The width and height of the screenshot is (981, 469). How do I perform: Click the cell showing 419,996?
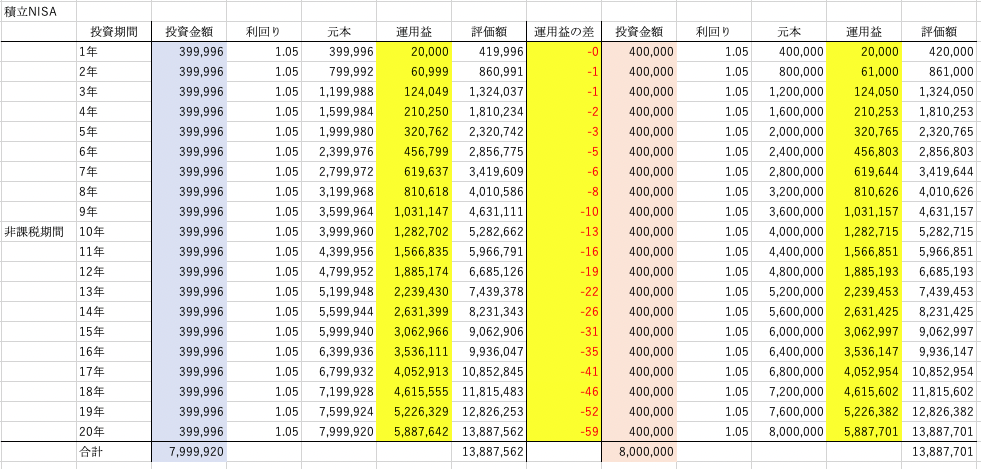490,51
